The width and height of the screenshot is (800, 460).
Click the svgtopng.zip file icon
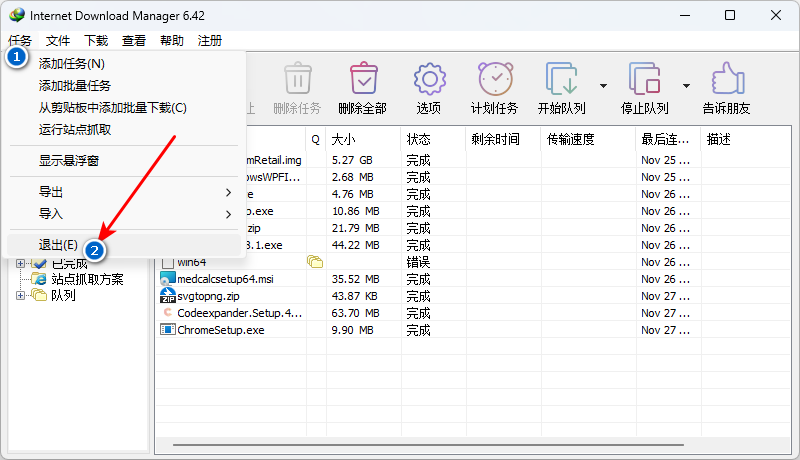(x=168, y=296)
